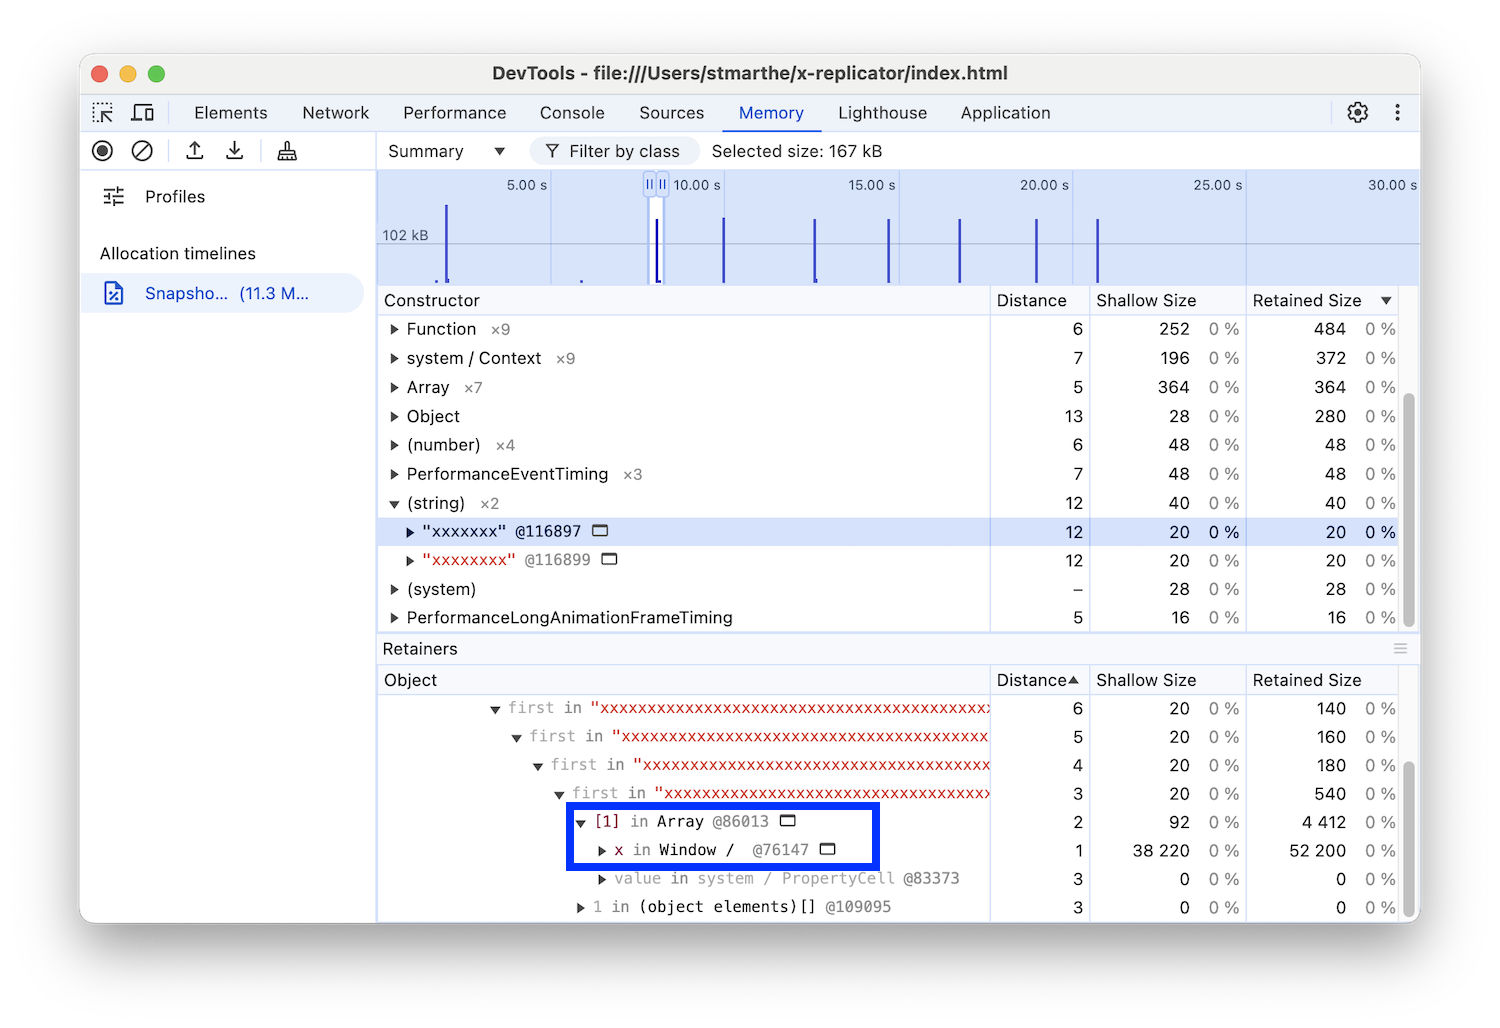Viewport: 1500px width, 1028px height.
Task: Select the Snapshot entry in Allocation timelines
Action: 222,292
